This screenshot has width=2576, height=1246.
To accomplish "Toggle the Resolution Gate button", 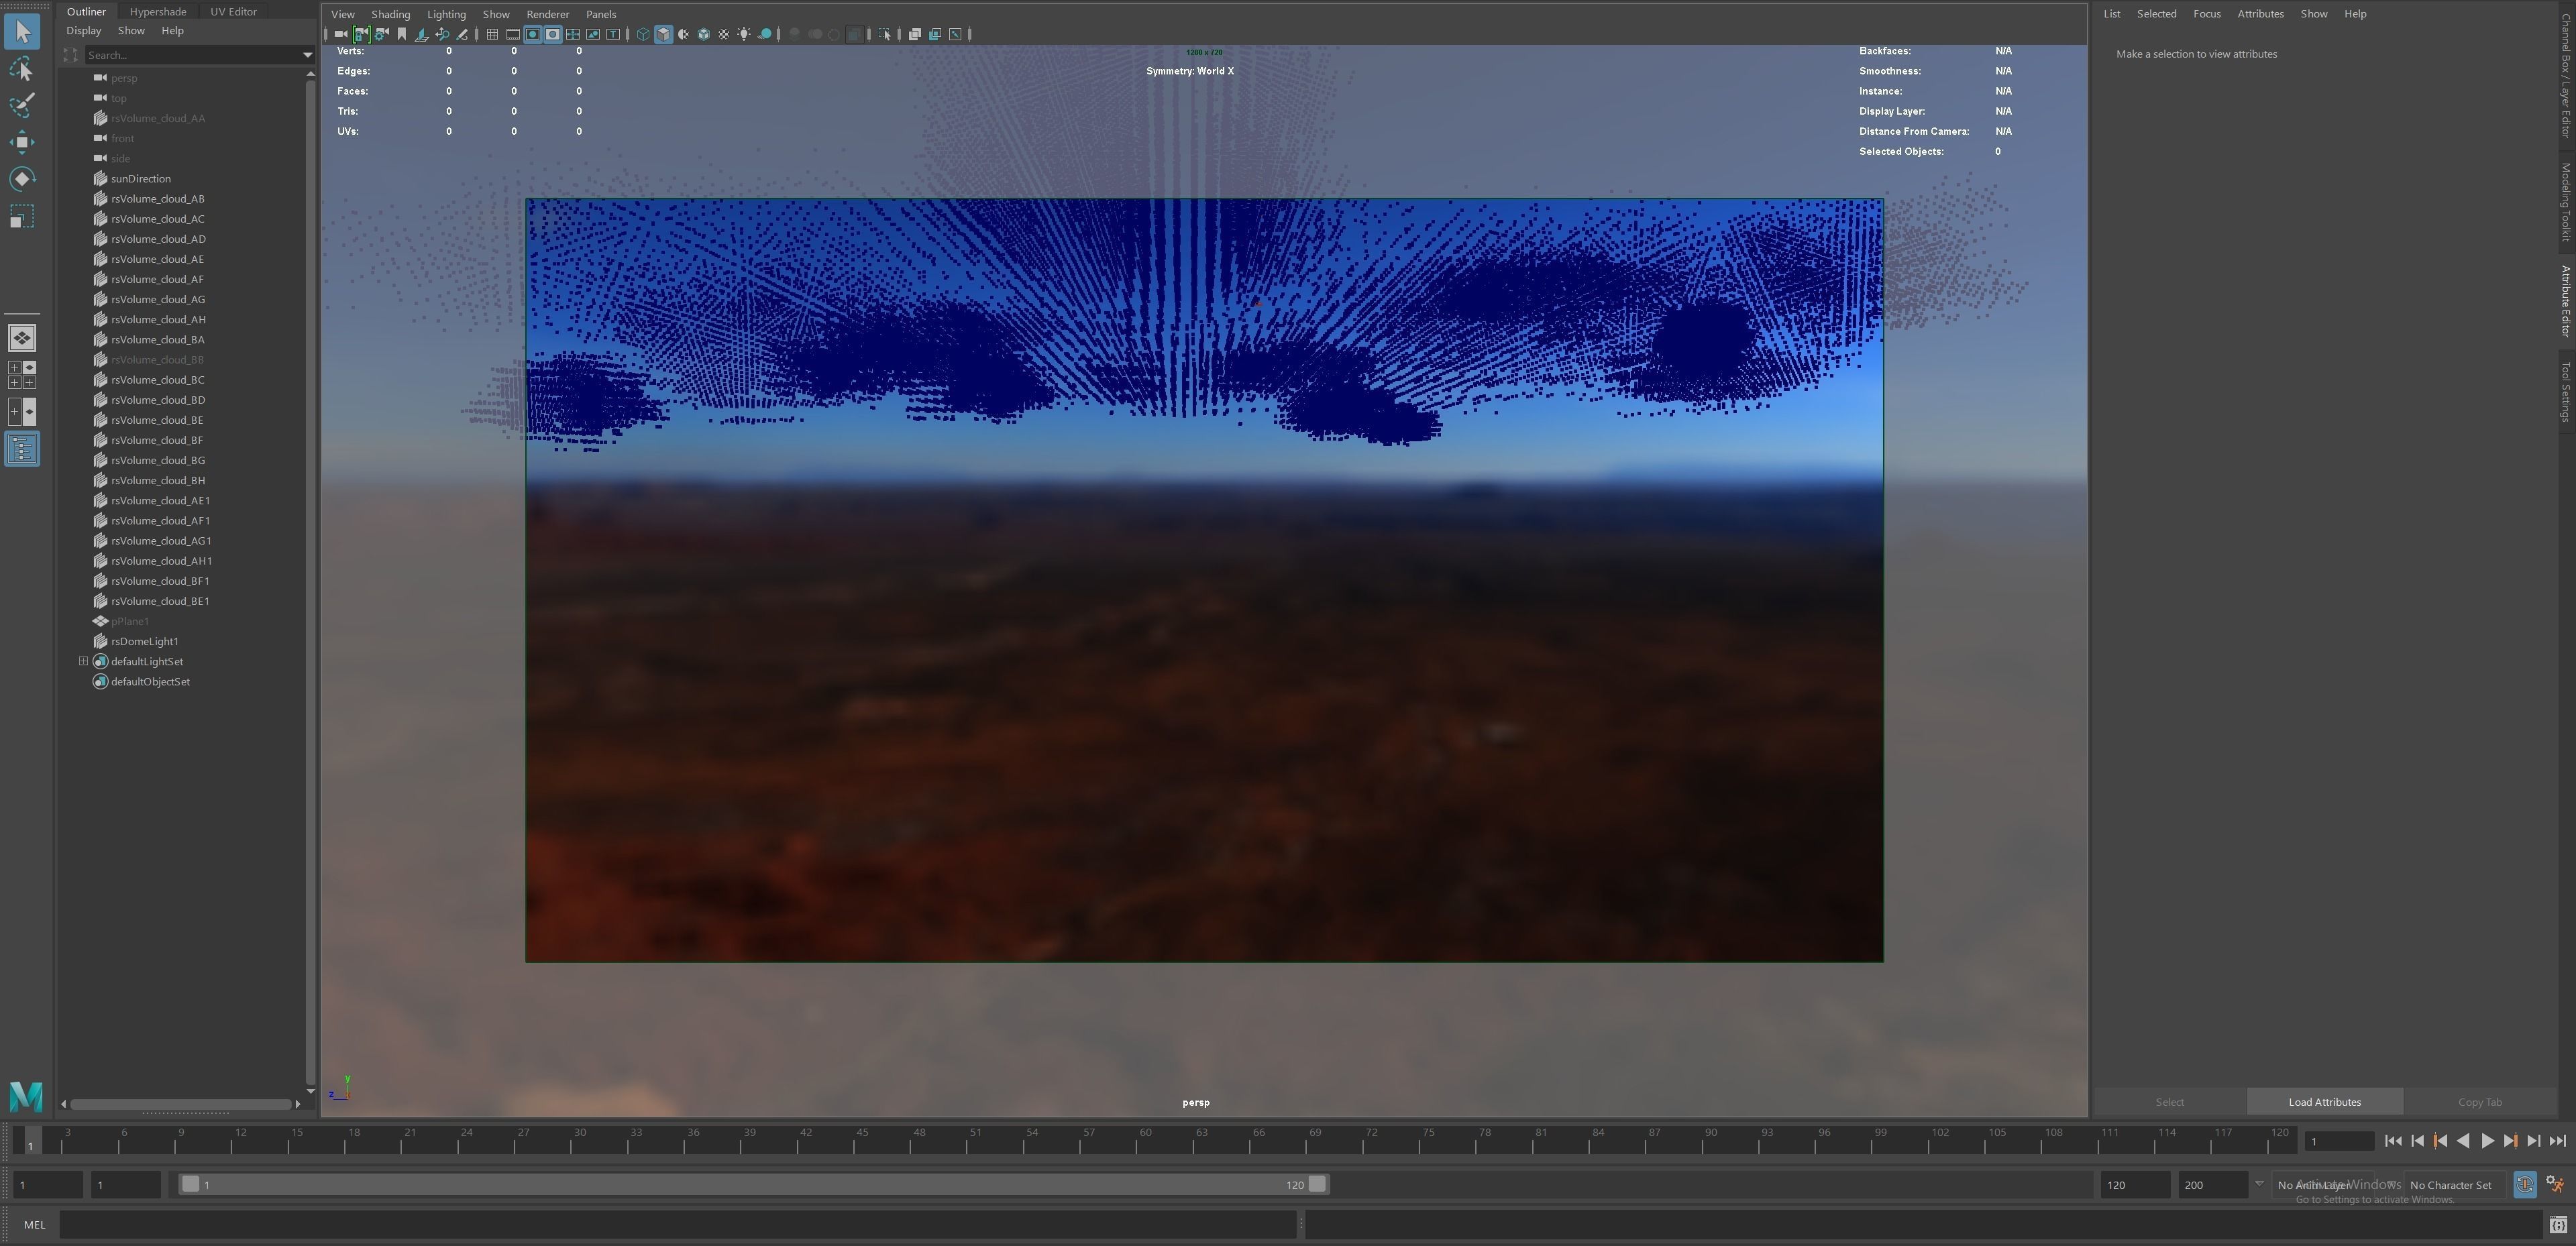I will click(x=532, y=34).
